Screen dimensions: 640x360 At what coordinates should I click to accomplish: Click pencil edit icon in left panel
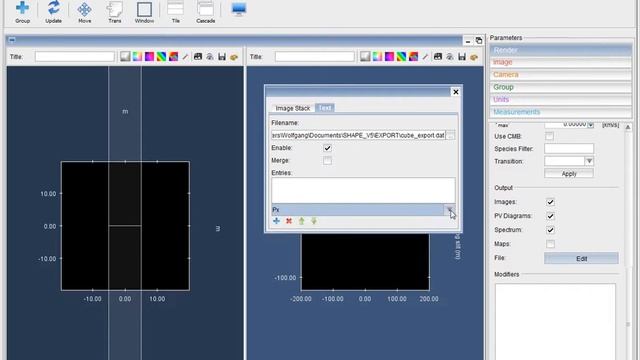(185, 57)
